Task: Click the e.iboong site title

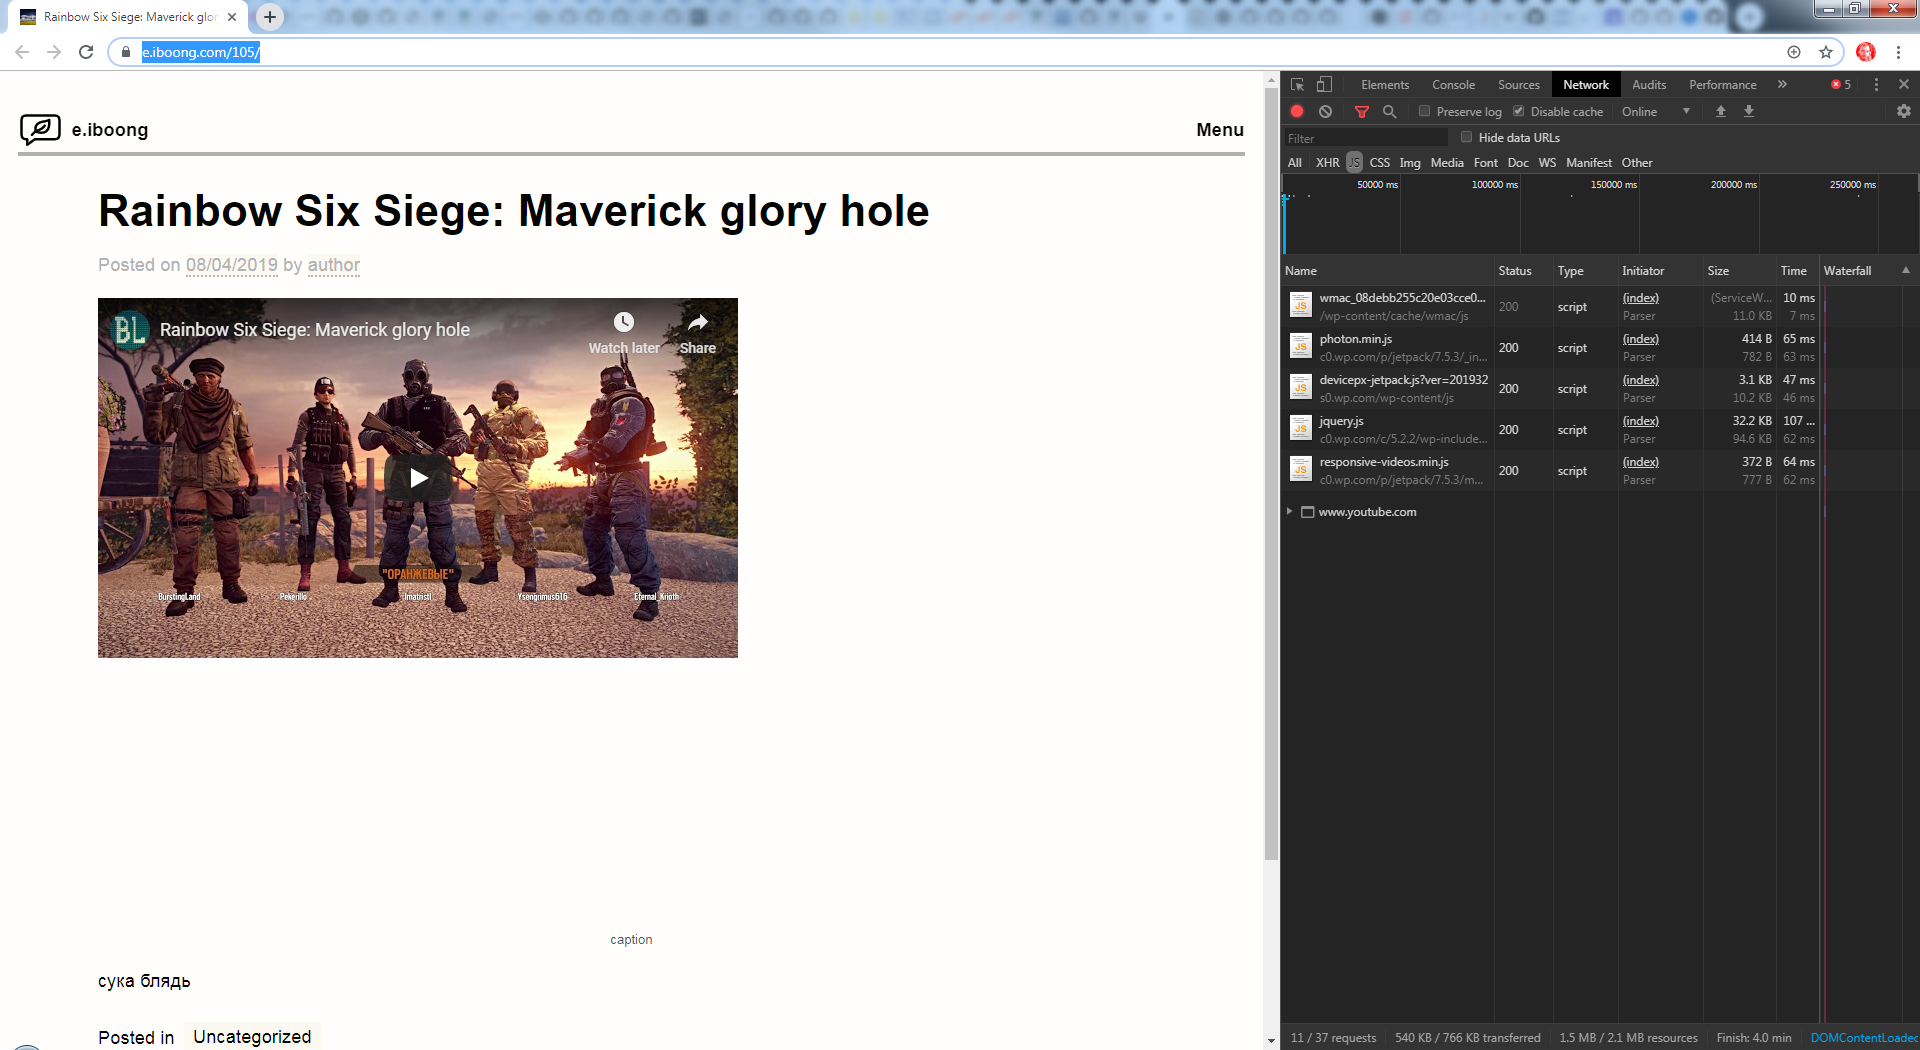Action: pos(110,129)
